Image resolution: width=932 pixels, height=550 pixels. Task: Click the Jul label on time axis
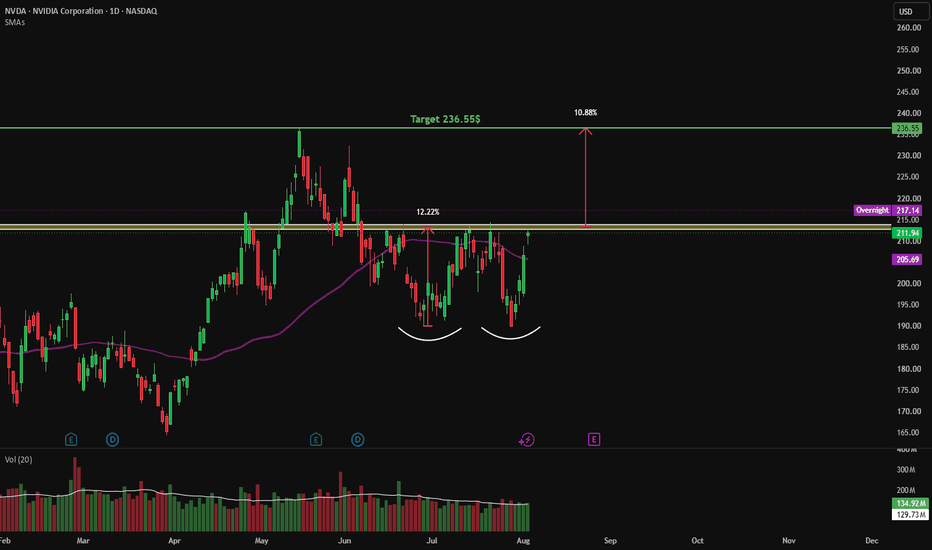click(432, 540)
